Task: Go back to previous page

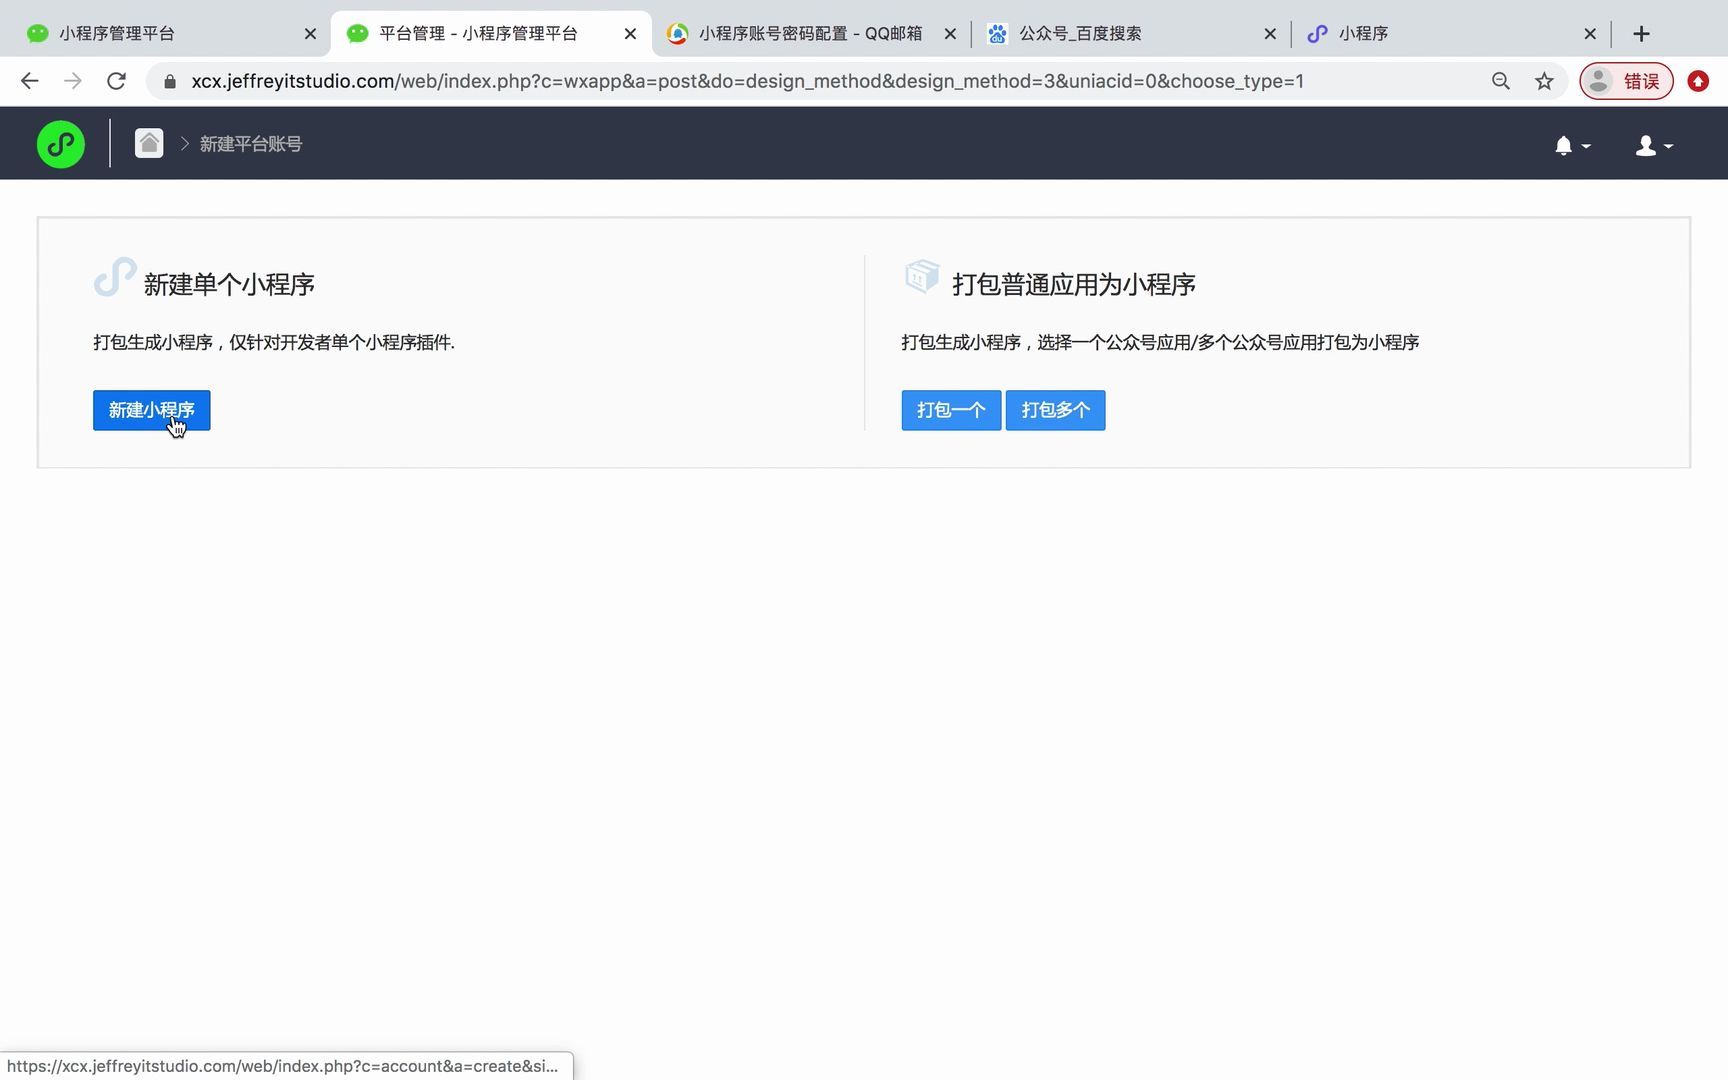Action: tap(30, 81)
